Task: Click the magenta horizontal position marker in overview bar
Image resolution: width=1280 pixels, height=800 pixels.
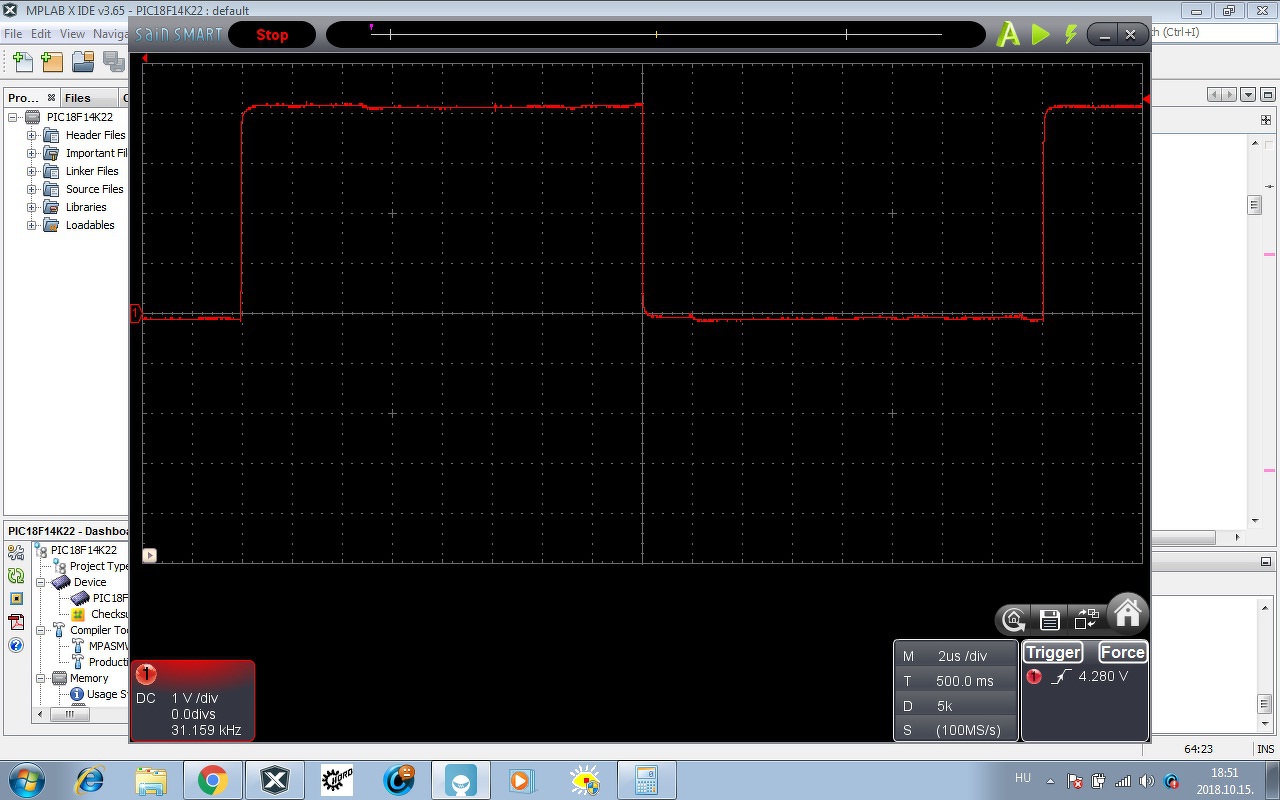Action: click(372, 27)
